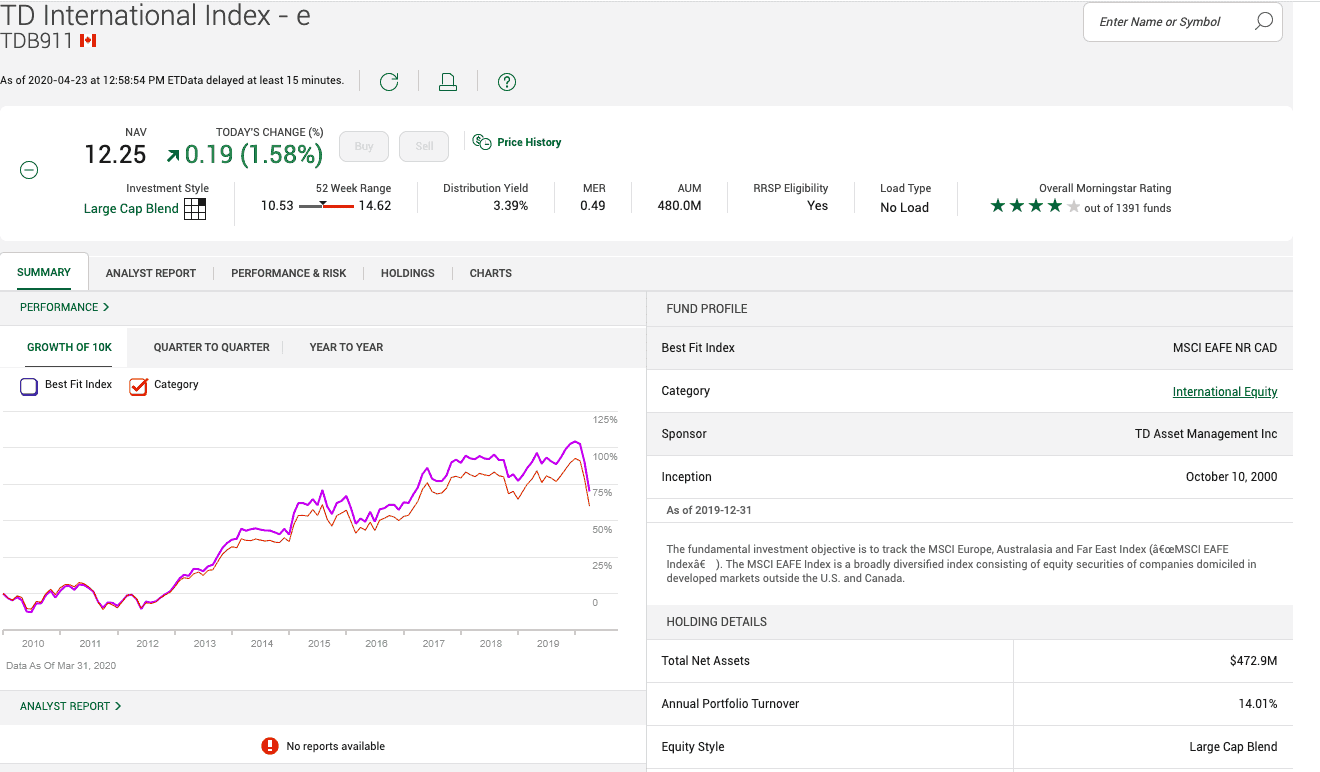The image size is (1320, 772).
Task: Click the Load Type value No Load
Action: [x=904, y=208]
